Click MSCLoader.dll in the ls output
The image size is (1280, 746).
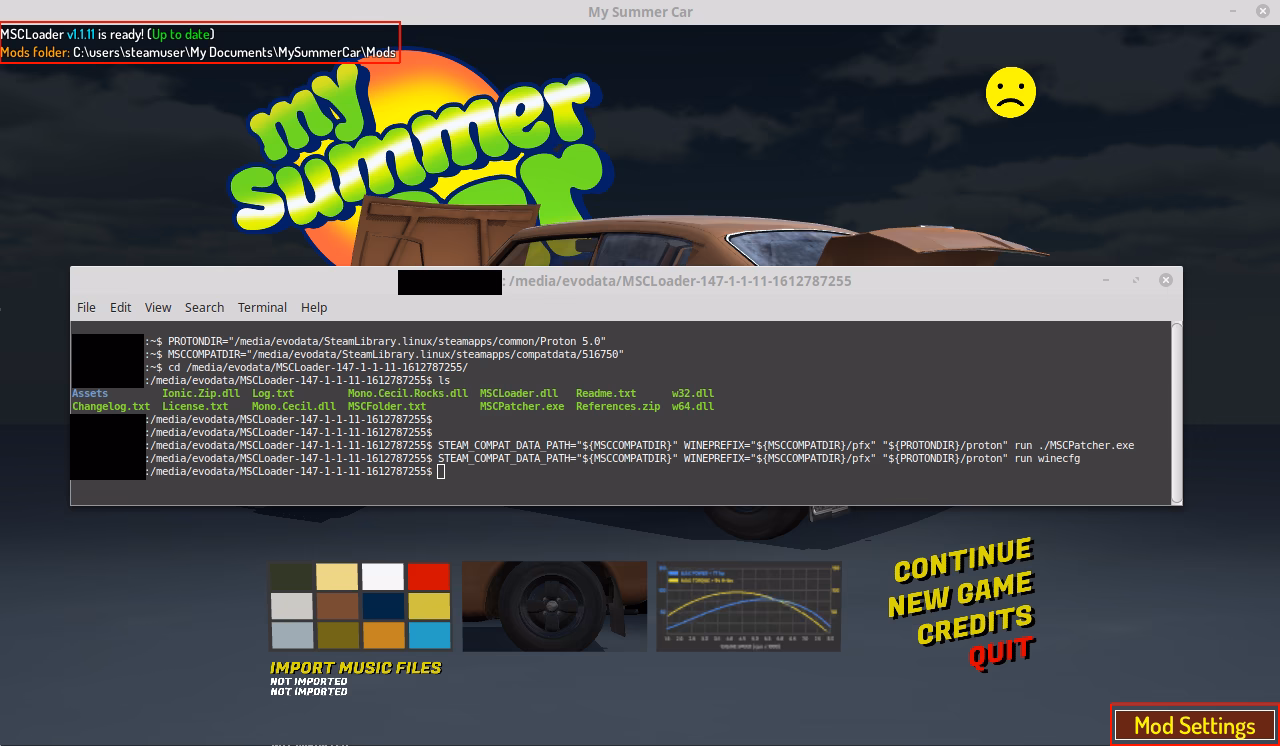pyautogui.click(x=519, y=394)
